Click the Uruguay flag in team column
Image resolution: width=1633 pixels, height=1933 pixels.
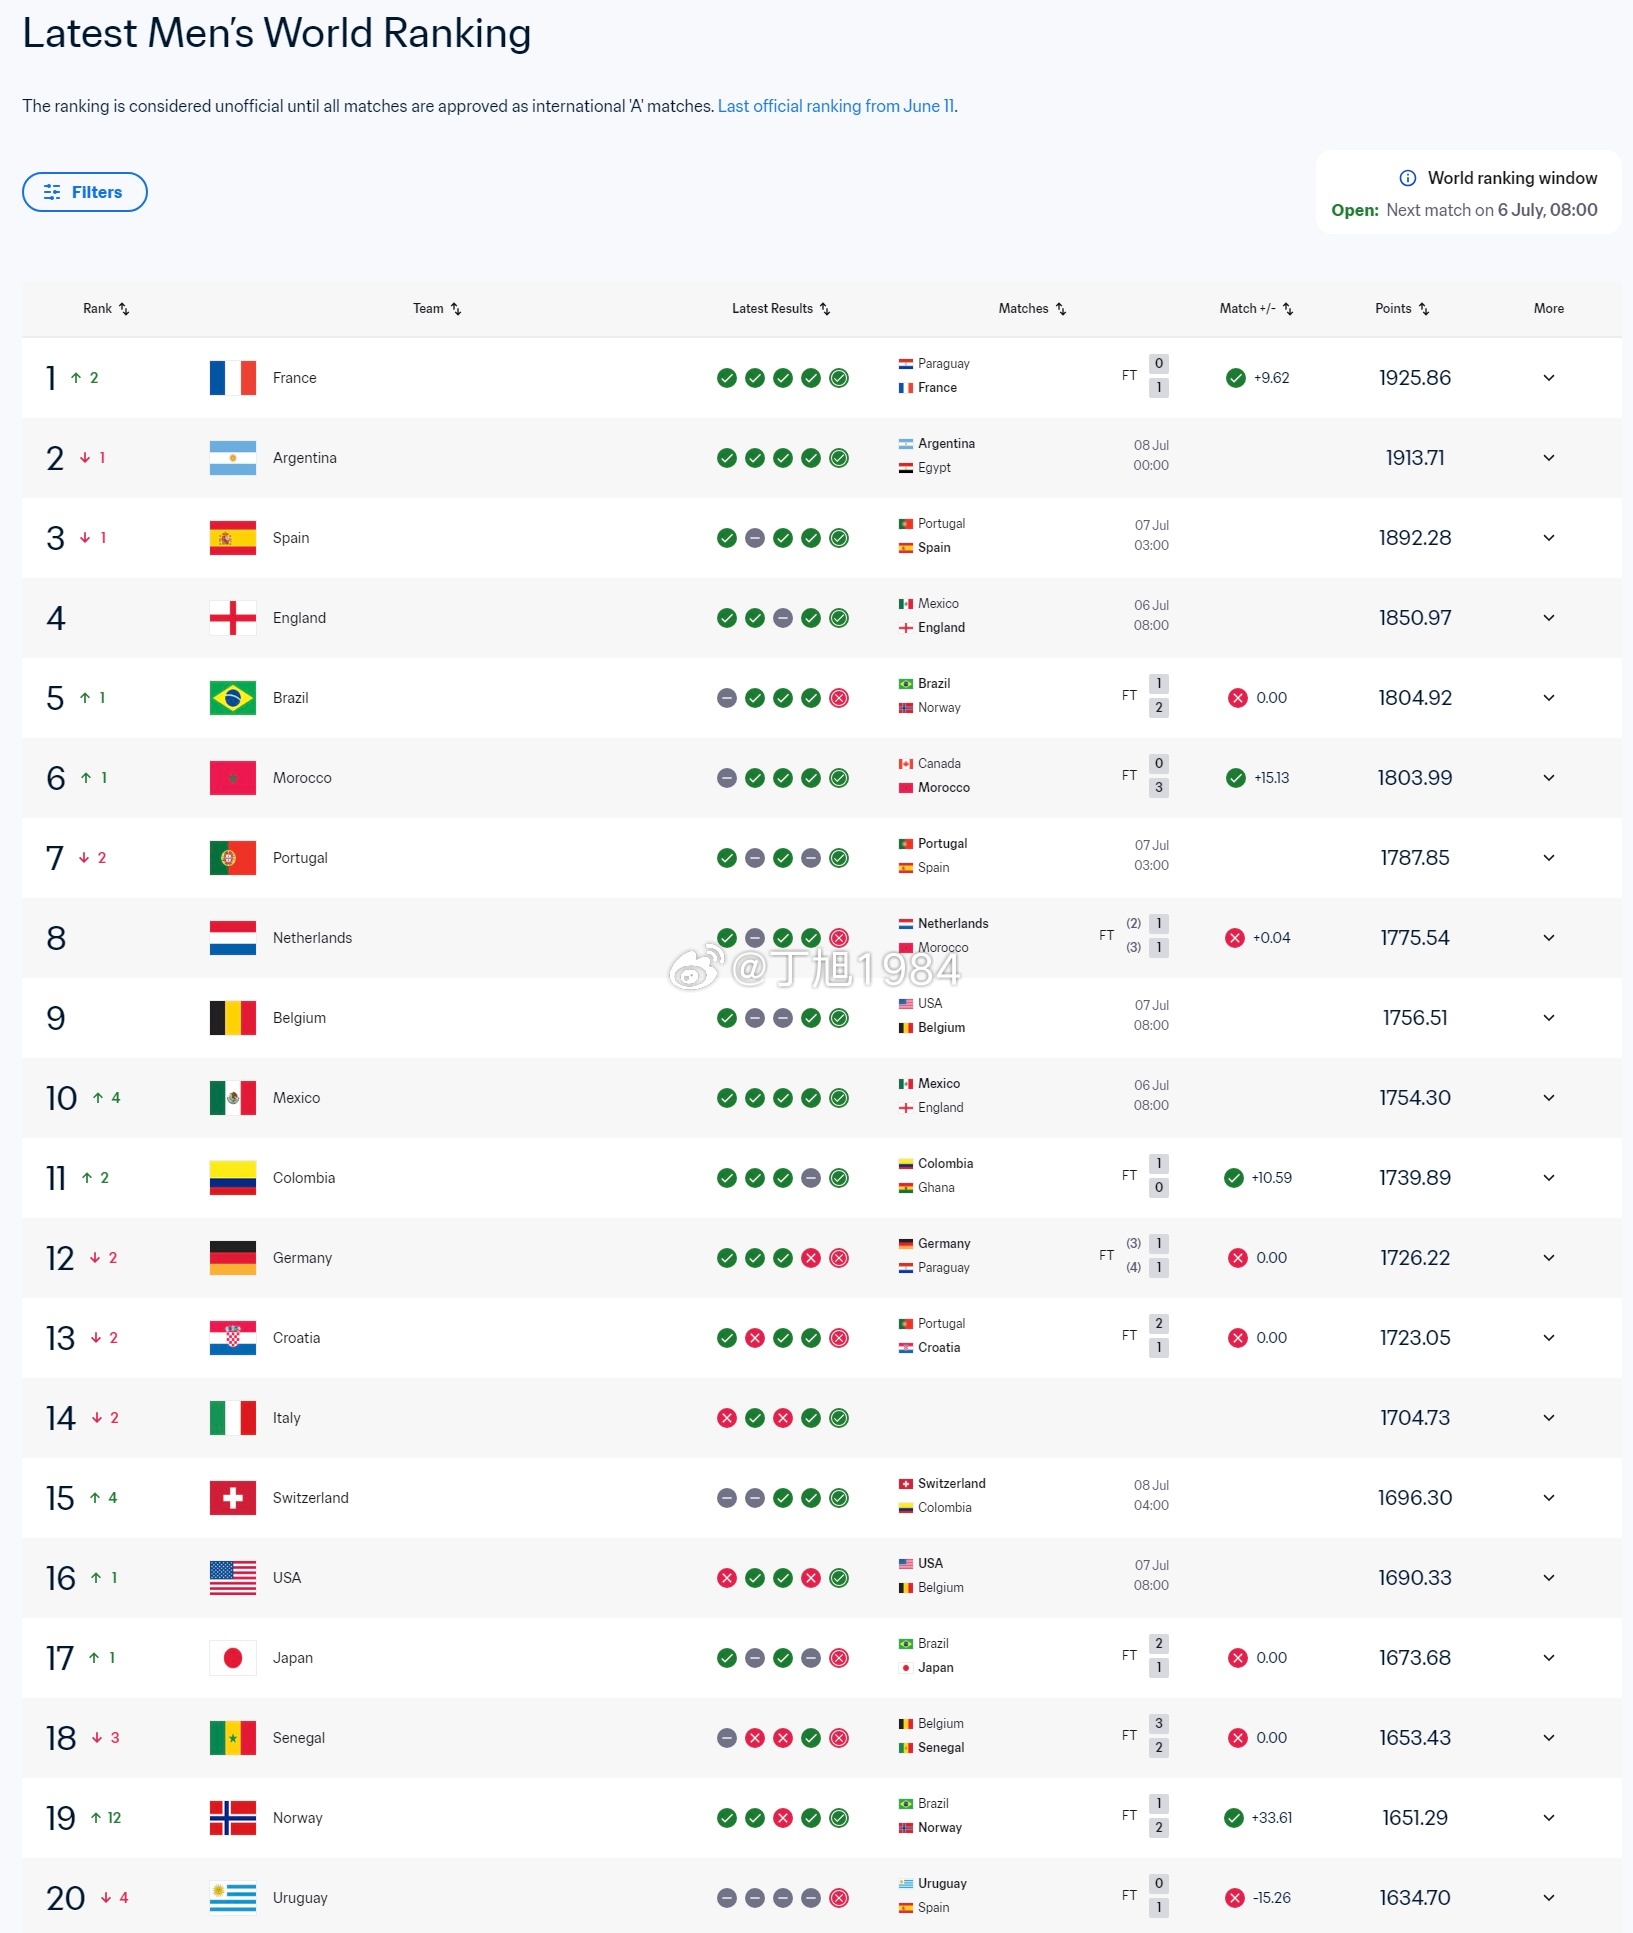tap(233, 1898)
